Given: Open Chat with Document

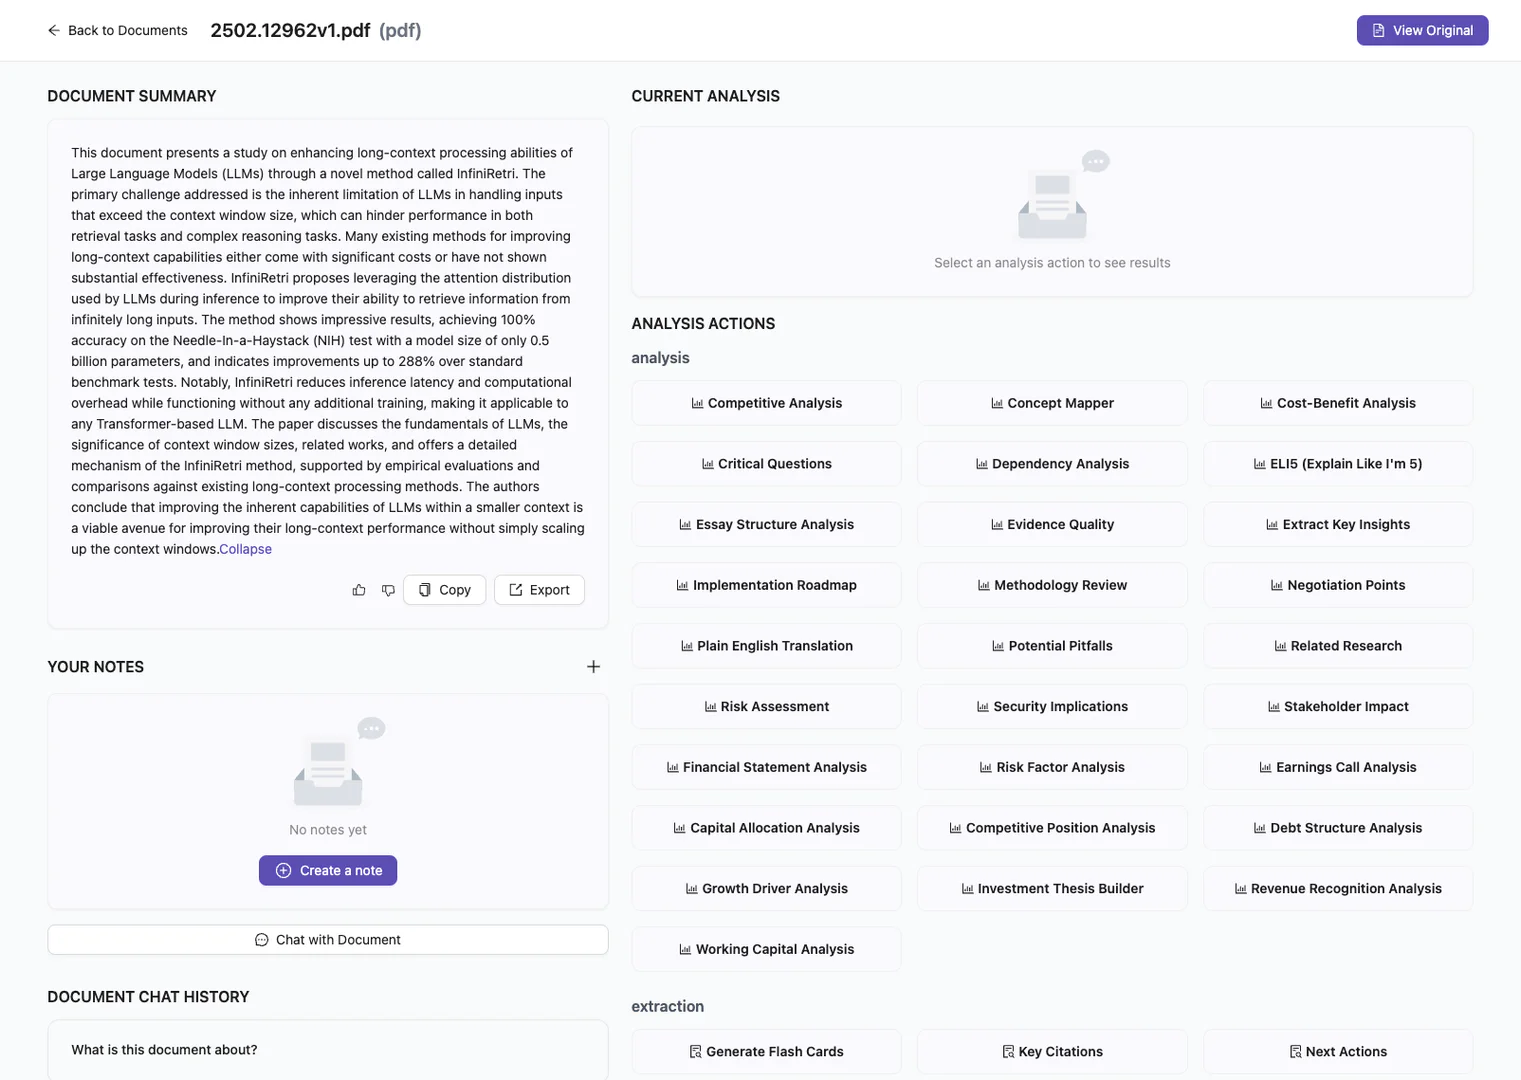Looking at the screenshot, I should click(327, 939).
